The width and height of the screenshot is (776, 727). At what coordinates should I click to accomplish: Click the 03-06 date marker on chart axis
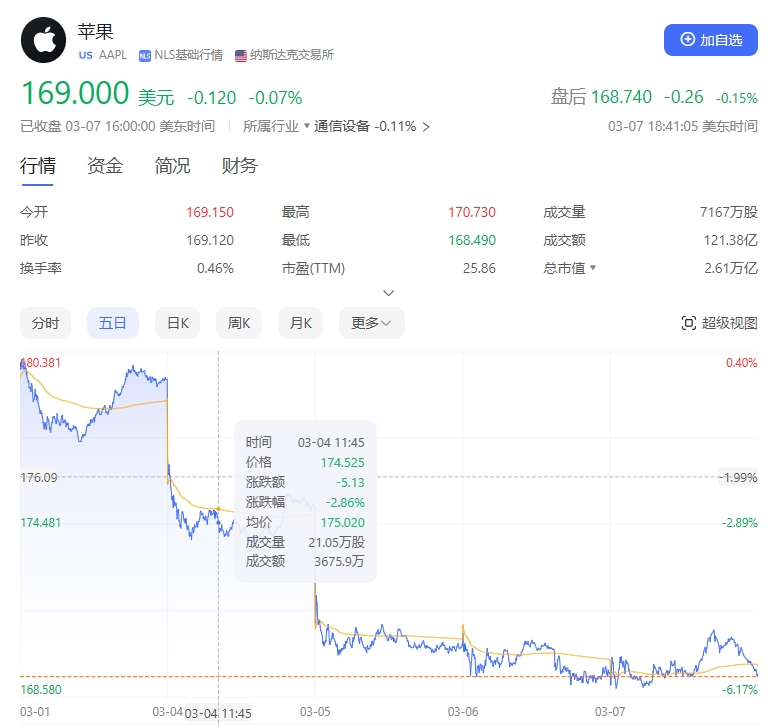(x=463, y=712)
